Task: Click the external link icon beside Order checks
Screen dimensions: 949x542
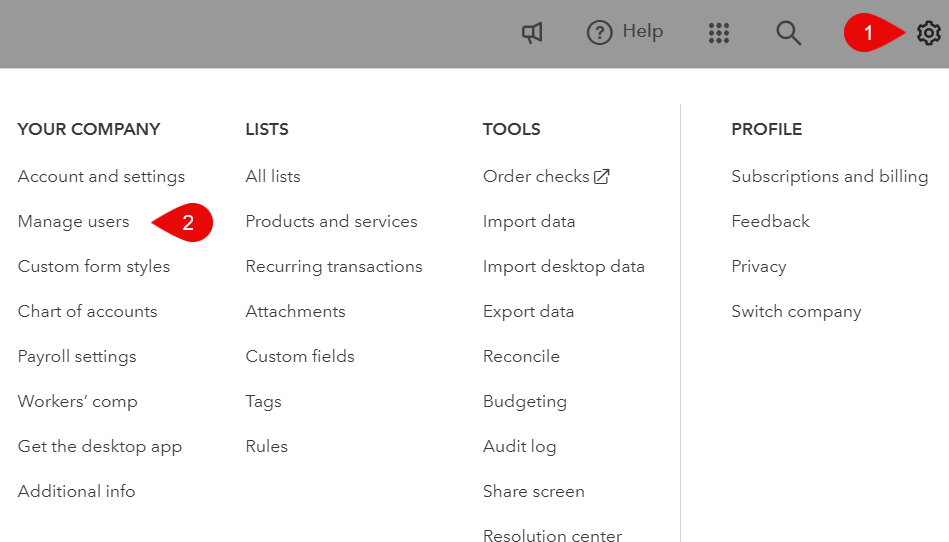Action: coord(602,177)
